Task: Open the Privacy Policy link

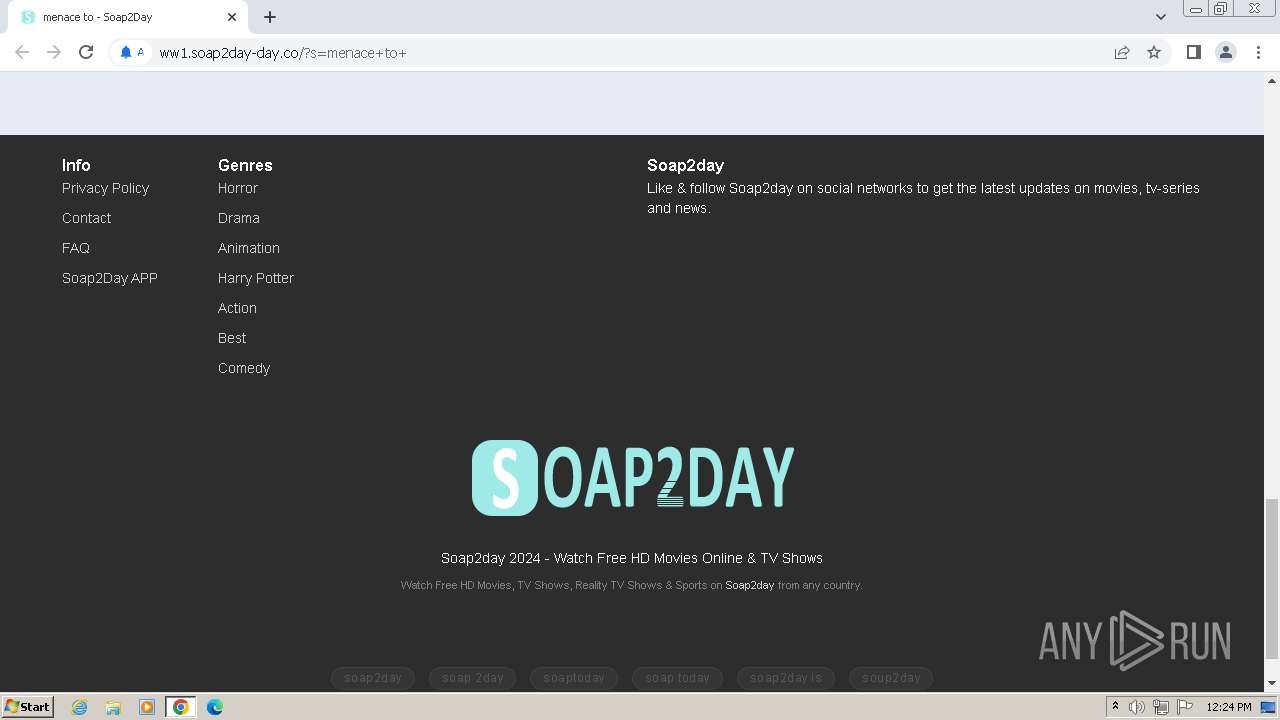Action: tap(105, 188)
